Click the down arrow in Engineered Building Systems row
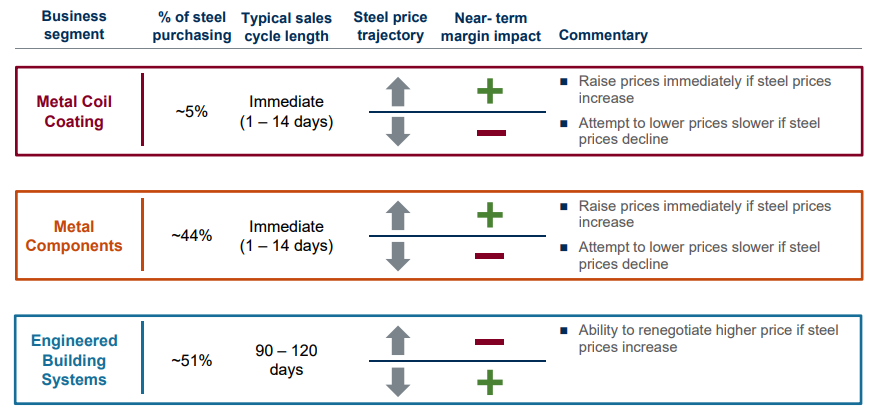This screenshot has width=878, height=418. (398, 381)
